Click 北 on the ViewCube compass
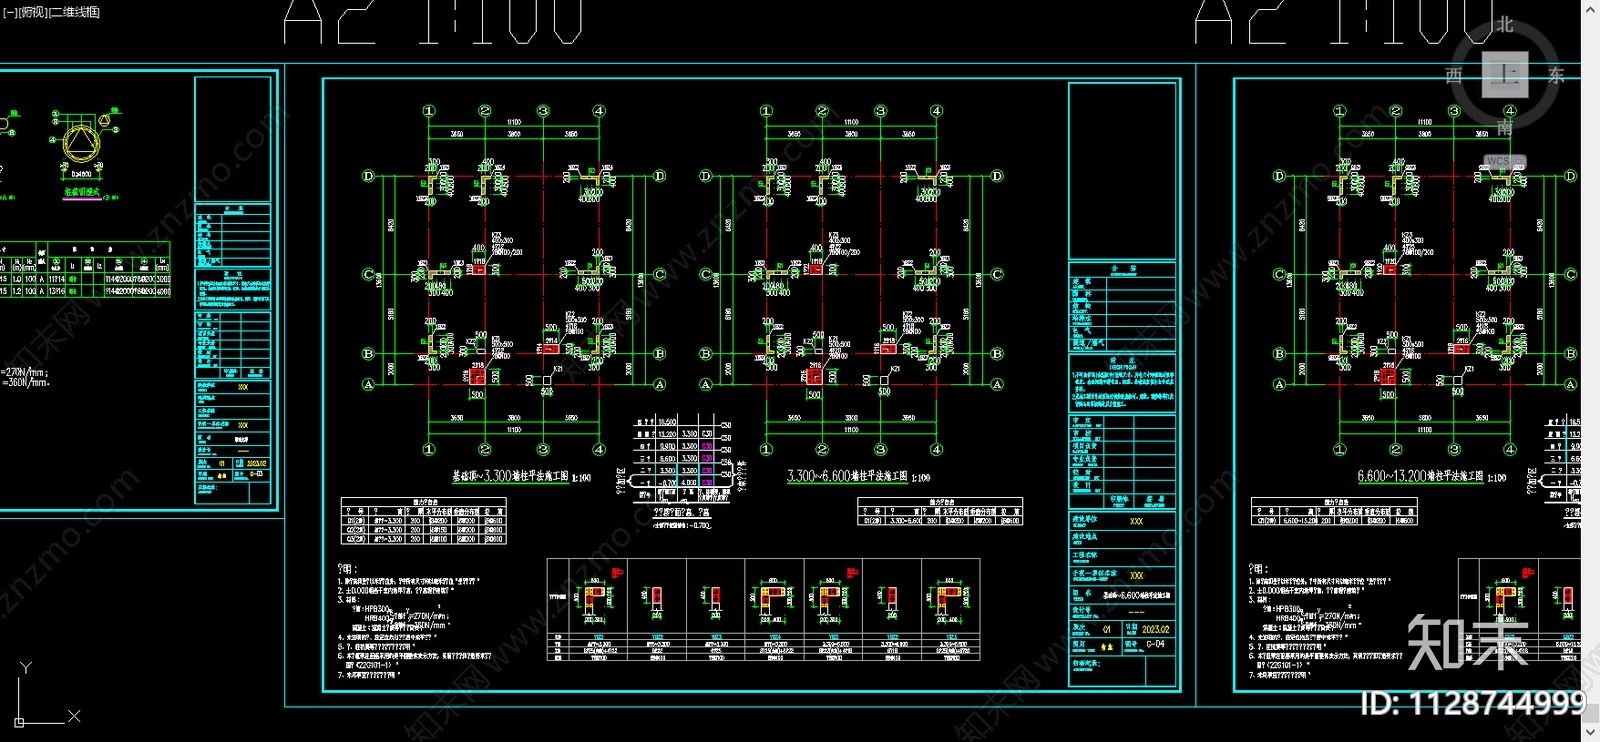The width and height of the screenshot is (1600, 742). (x=1504, y=25)
